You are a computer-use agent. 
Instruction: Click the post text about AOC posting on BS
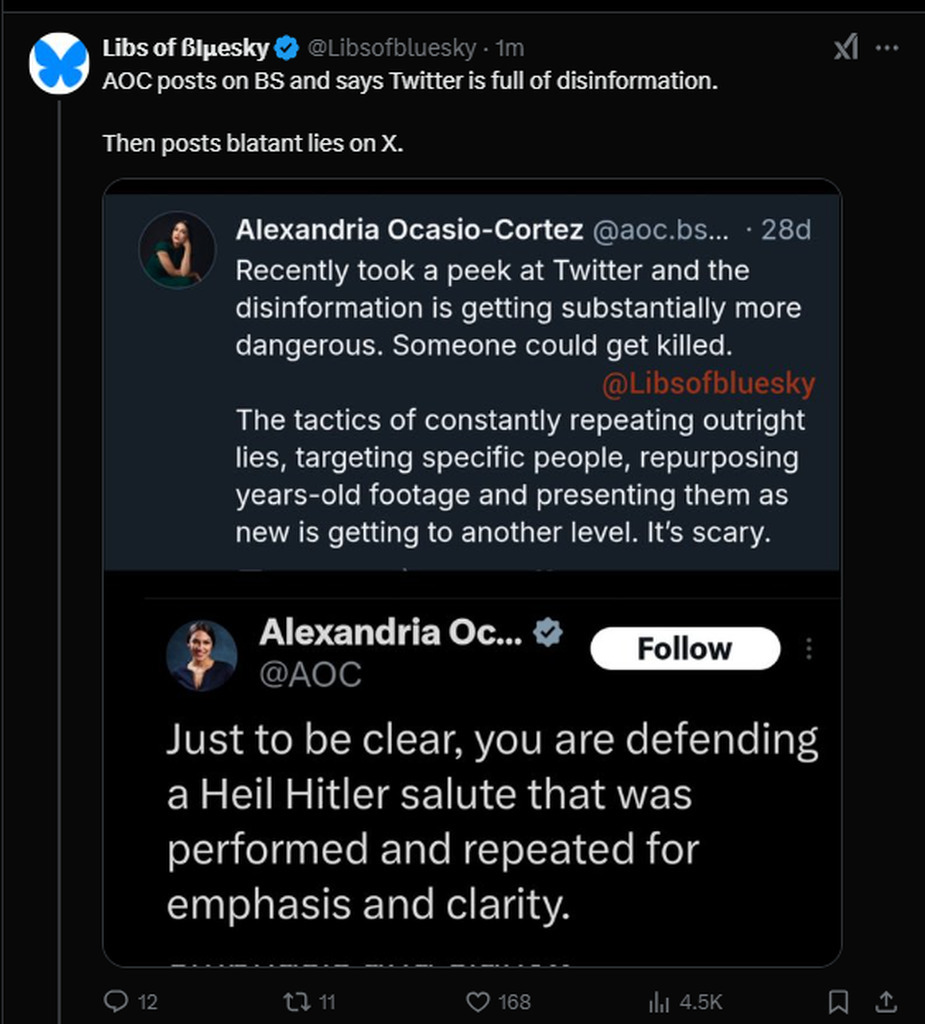click(x=410, y=82)
